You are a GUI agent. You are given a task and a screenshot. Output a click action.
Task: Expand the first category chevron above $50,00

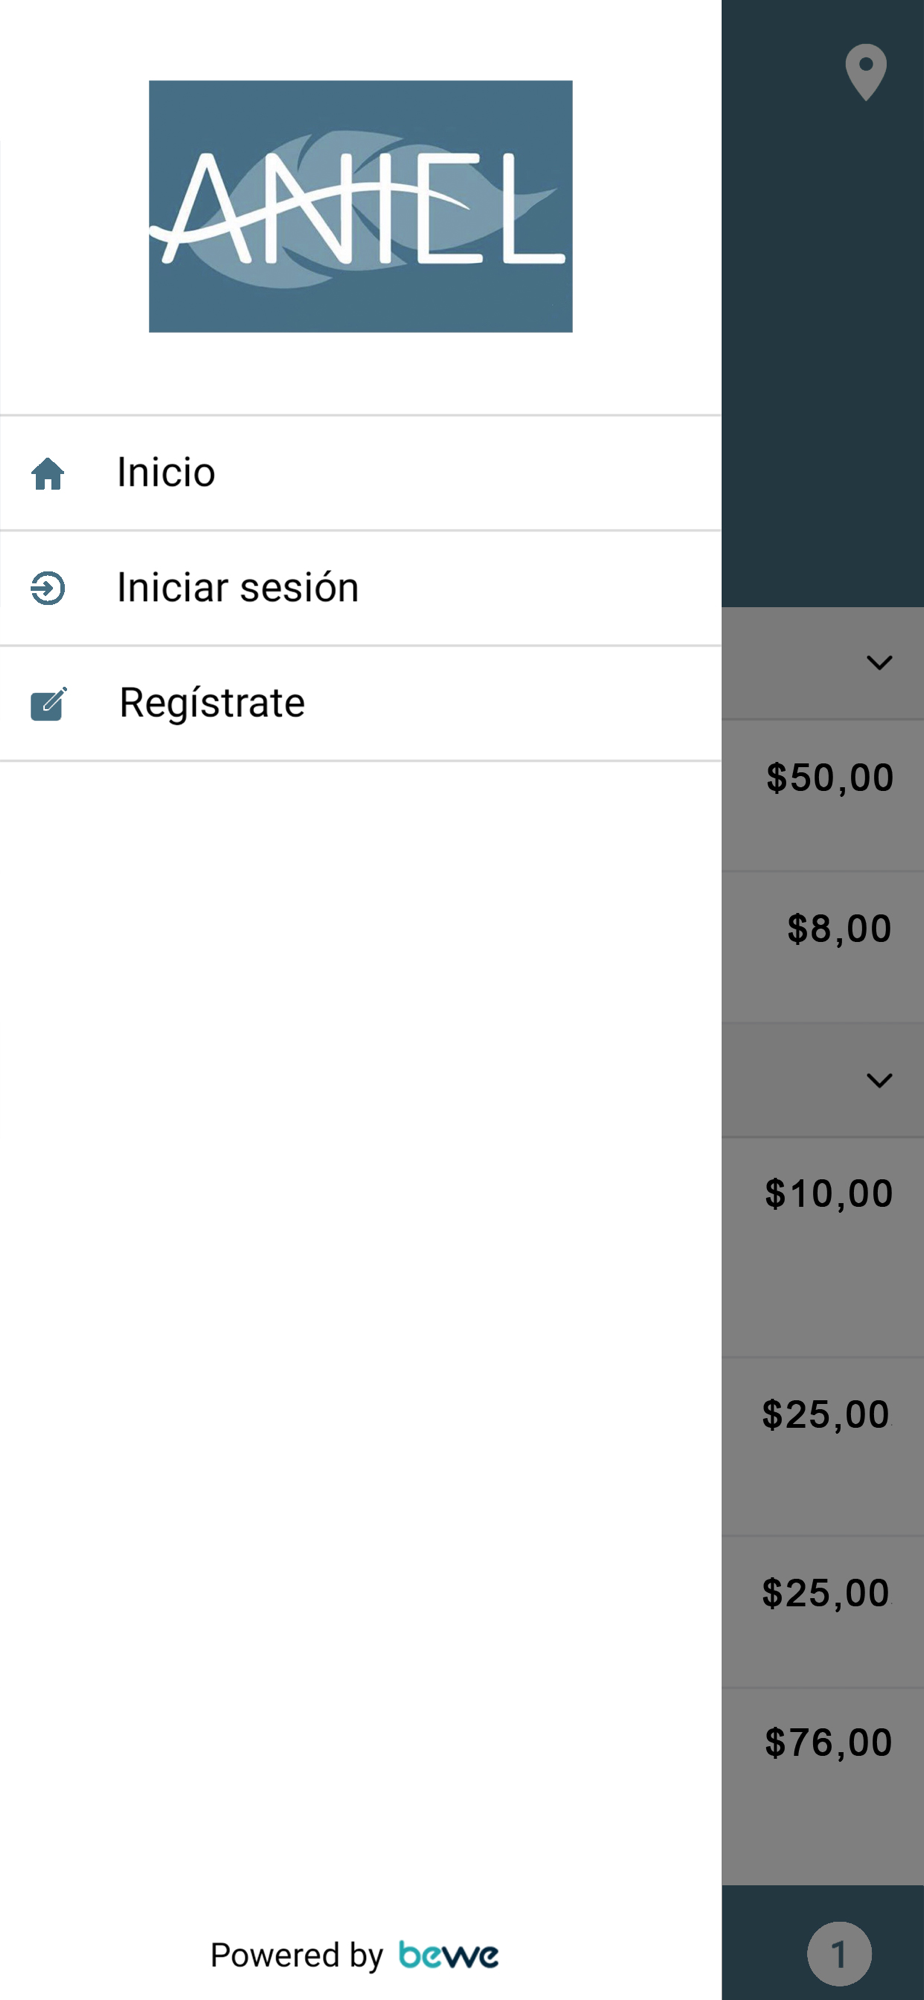(879, 662)
